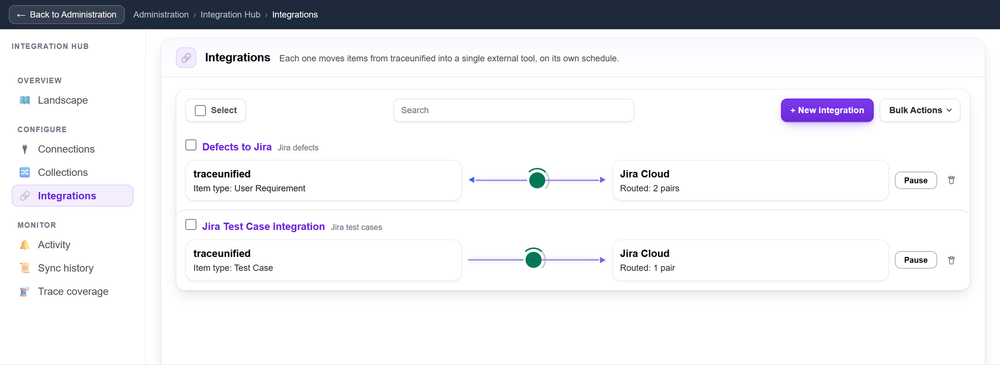The image size is (1000, 365).
Task: Tick the Defects to Jira checkbox
Action: pyautogui.click(x=191, y=145)
